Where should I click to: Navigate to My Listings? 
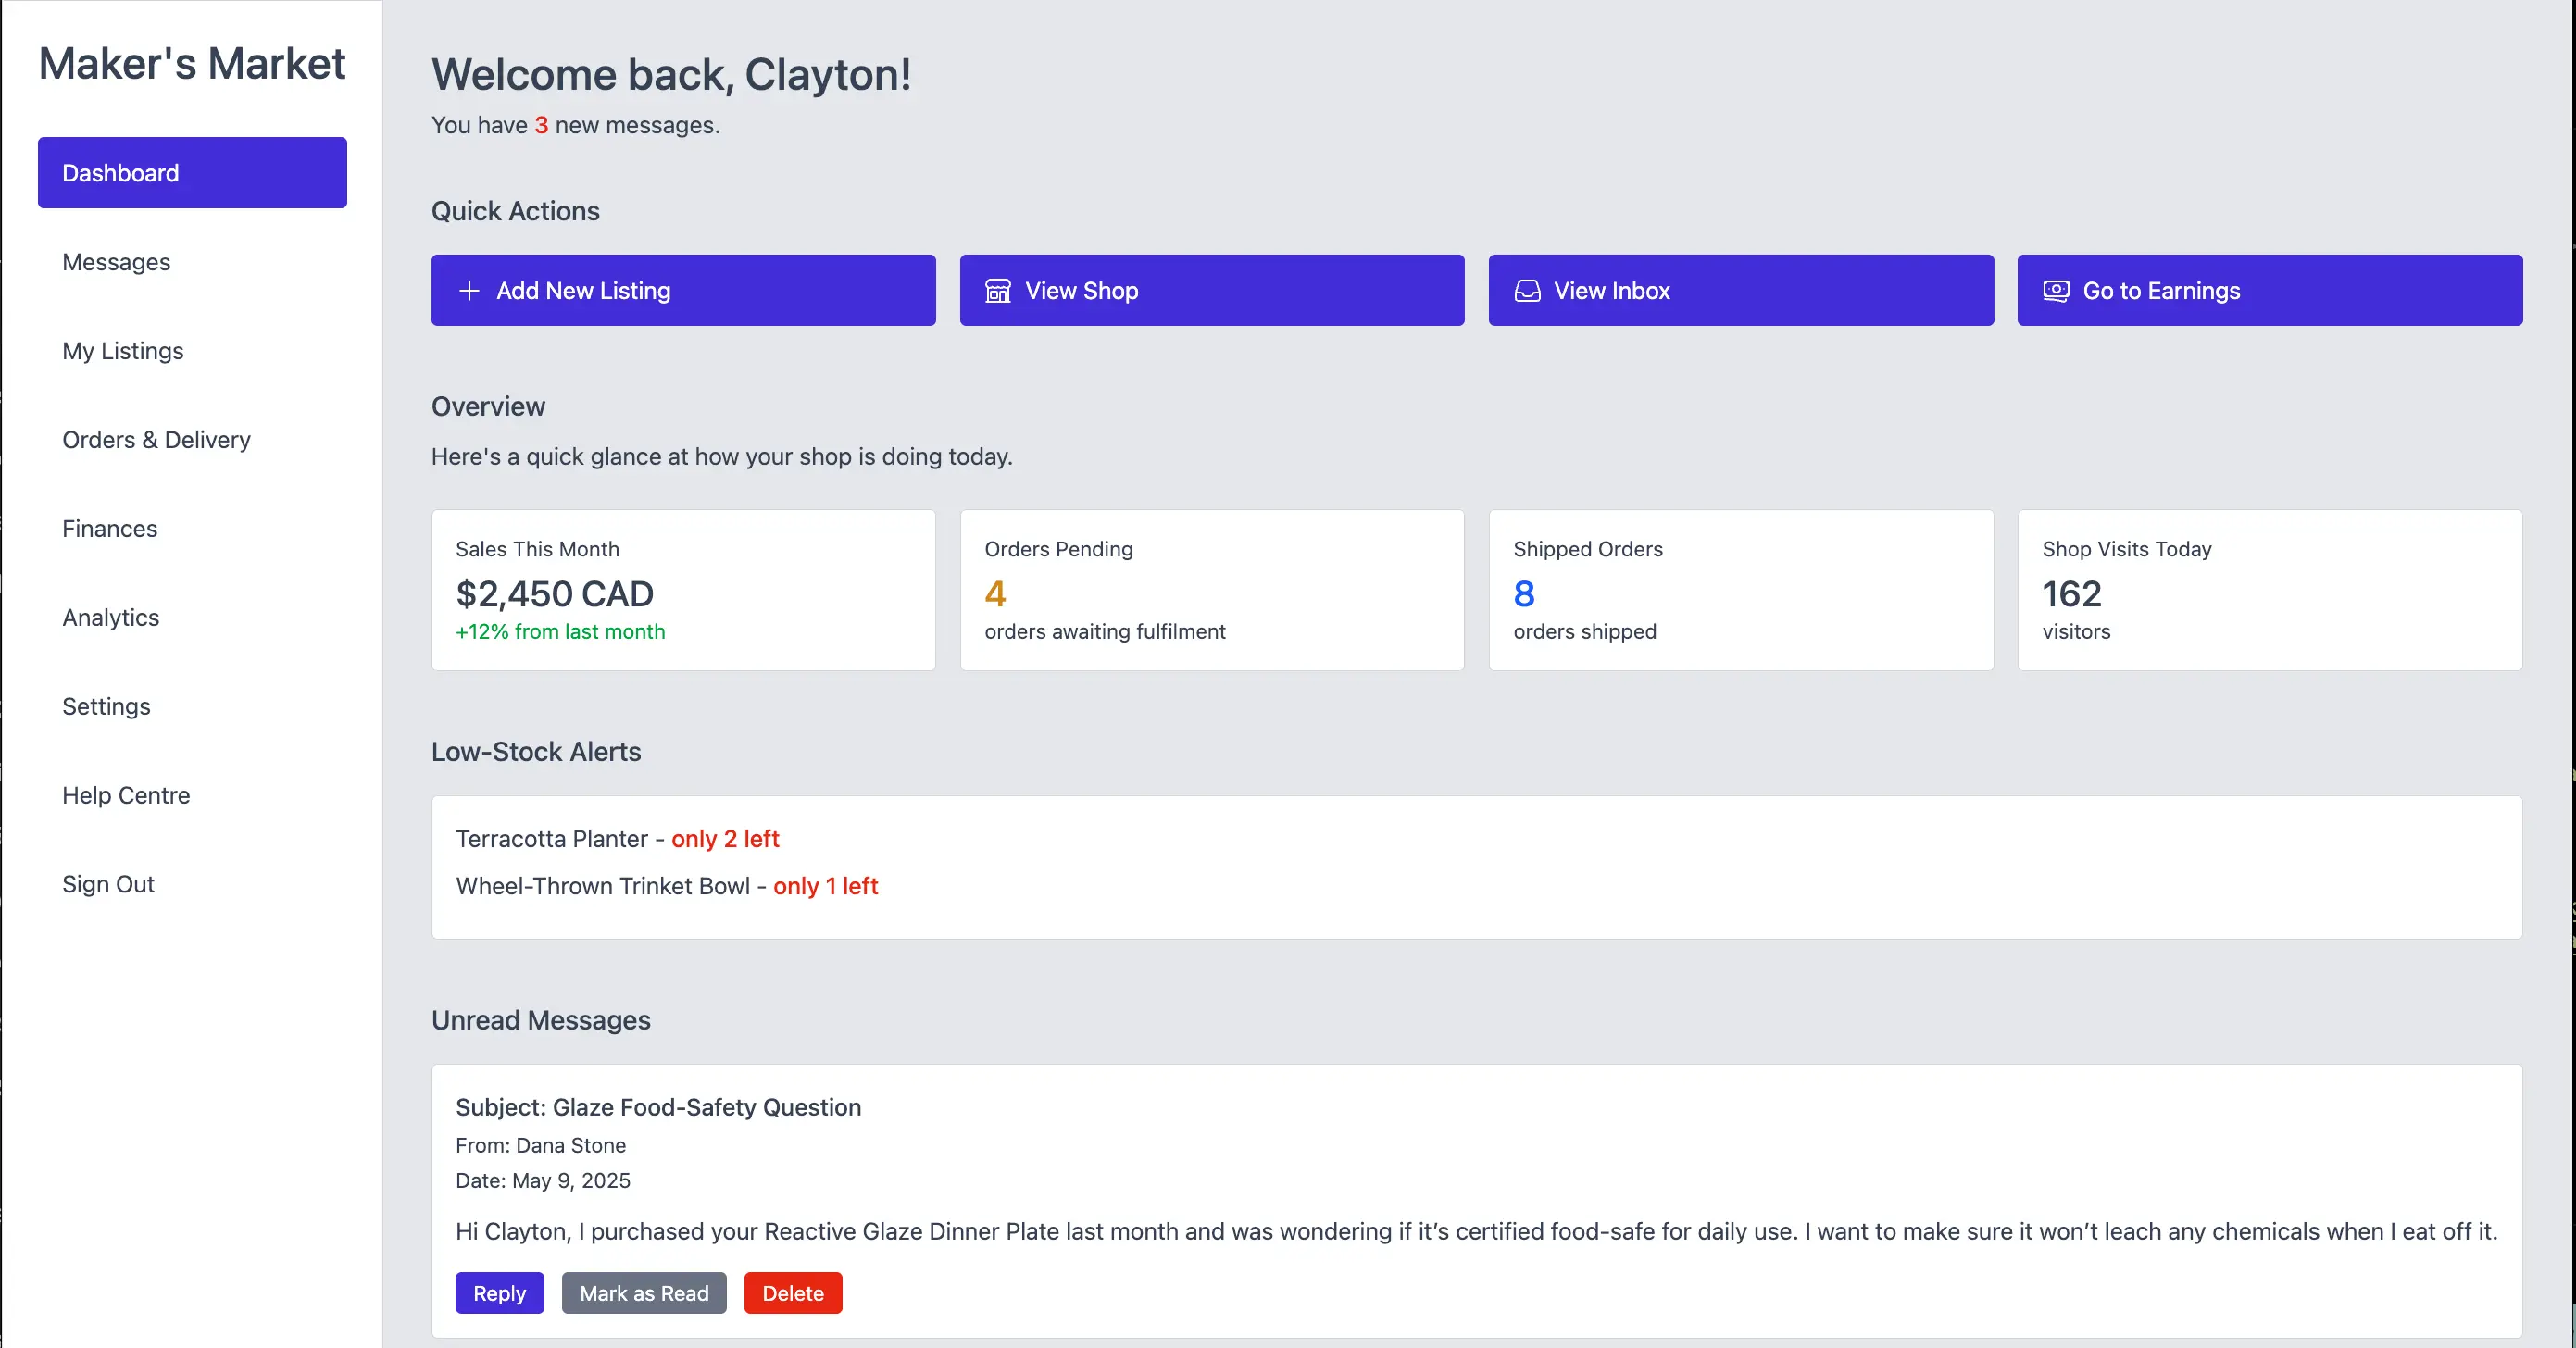122,351
